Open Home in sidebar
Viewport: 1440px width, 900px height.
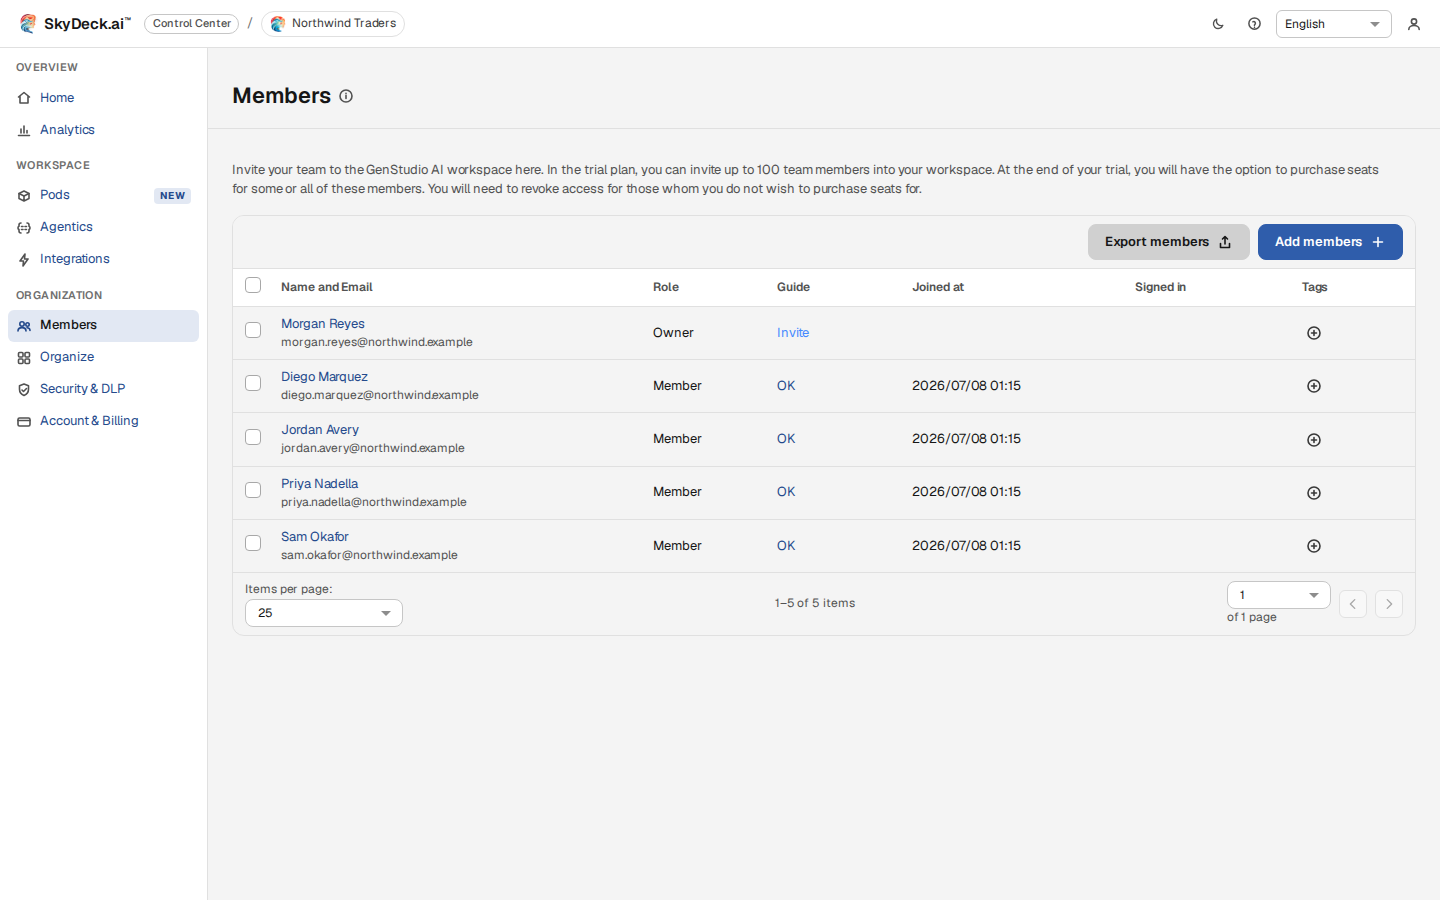pos(103,98)
